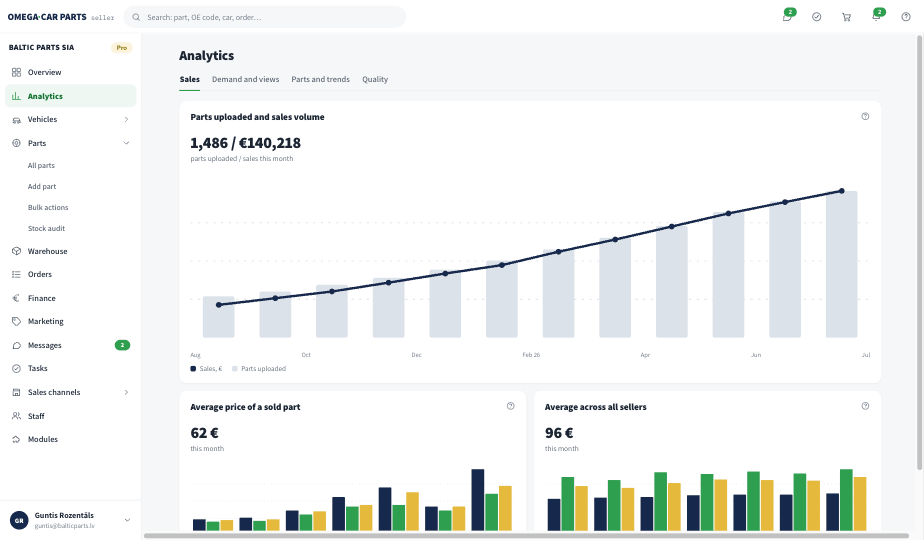The height and width of the screenshot is (540, 924).
Task: Collapse the Parts submenu chevron
Action: [126, 143]
